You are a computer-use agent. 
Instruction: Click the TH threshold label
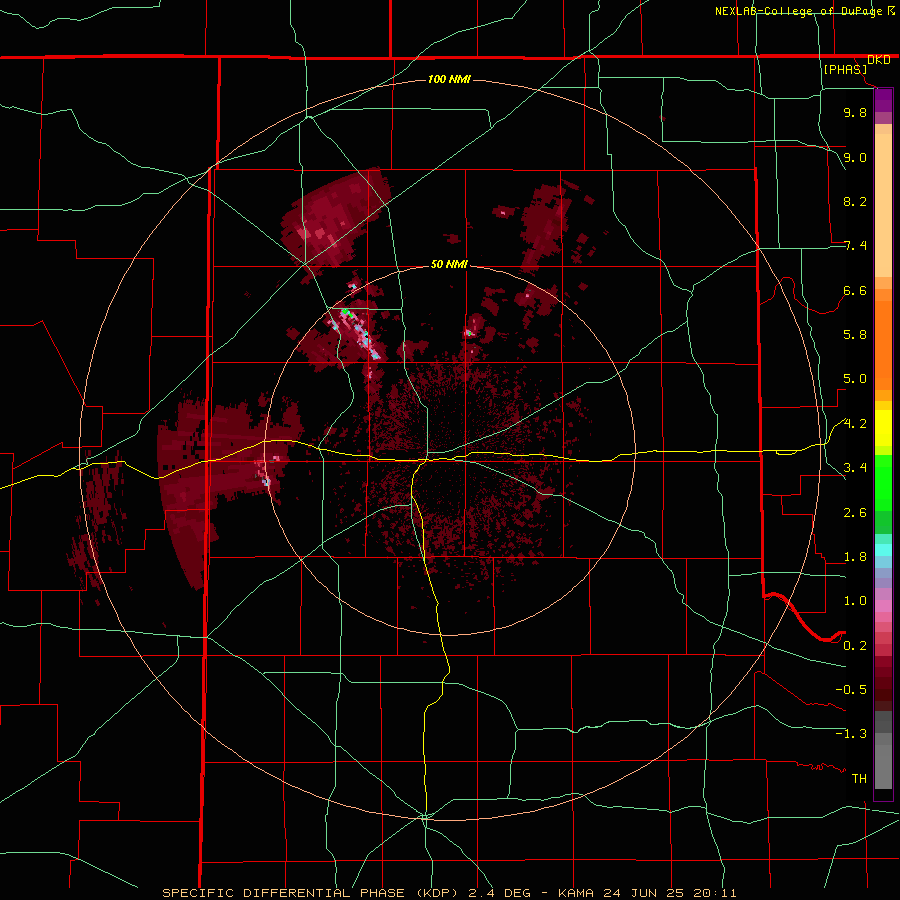click(x=859, y=779)
